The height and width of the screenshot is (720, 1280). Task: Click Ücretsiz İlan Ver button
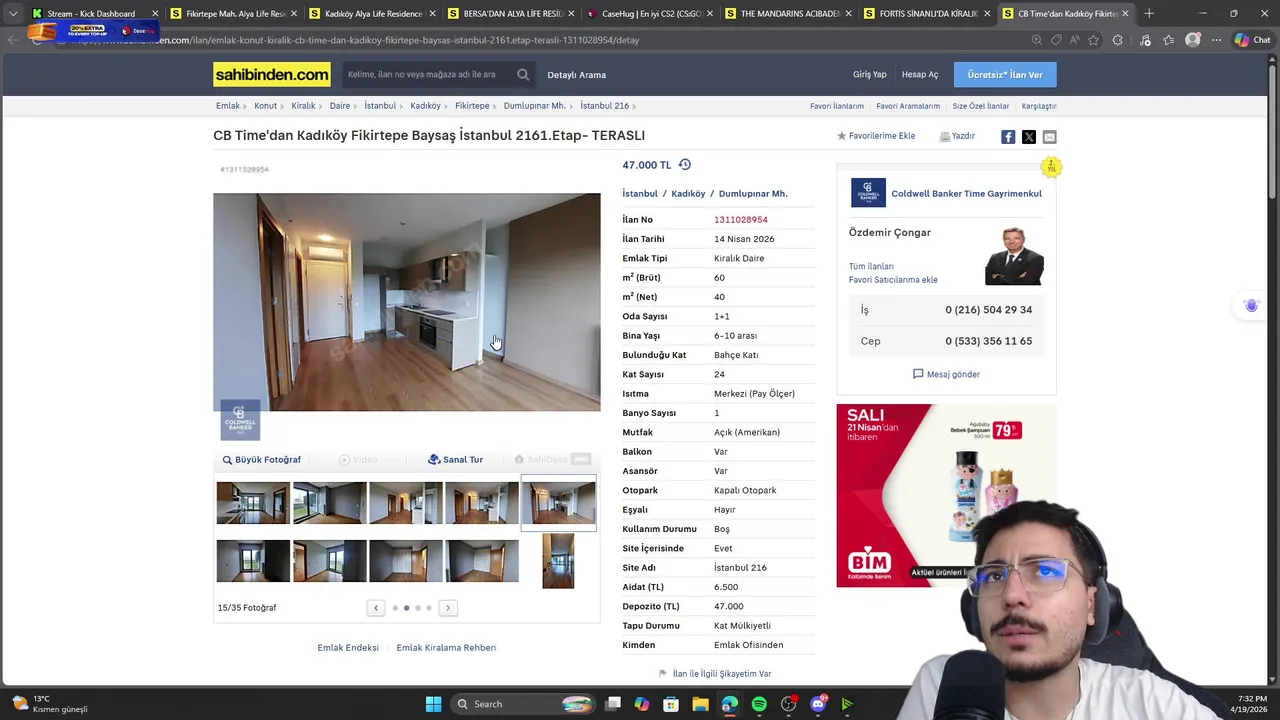click(x=1005, y=75)
